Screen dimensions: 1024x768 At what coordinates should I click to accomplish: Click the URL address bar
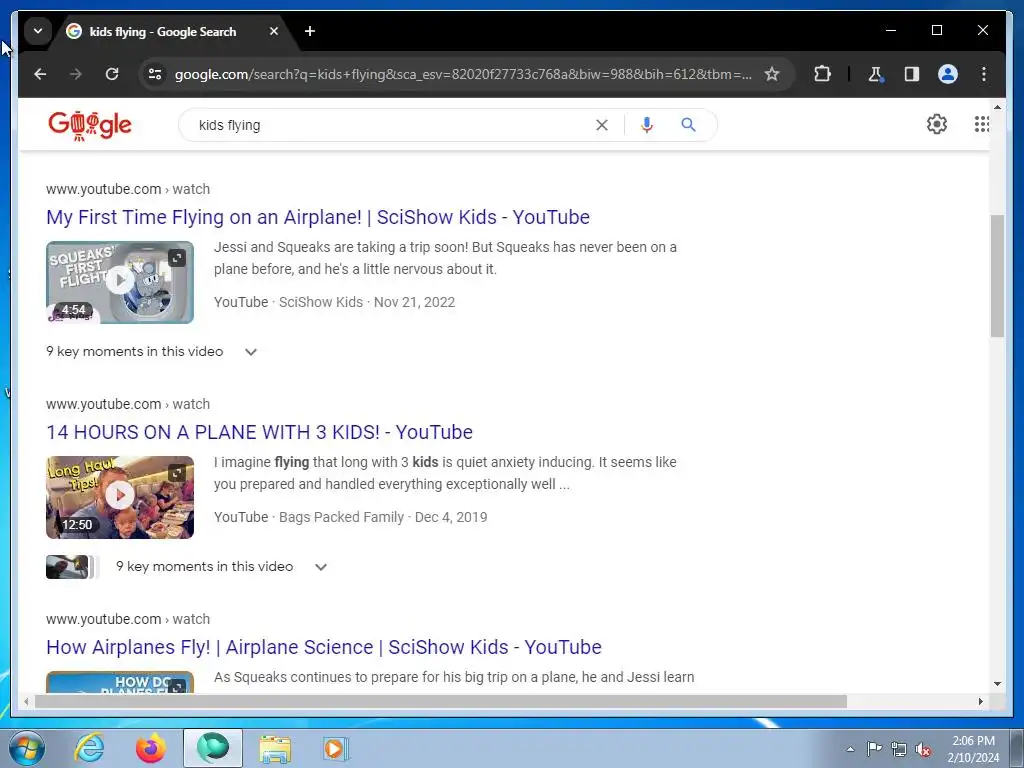462,74
